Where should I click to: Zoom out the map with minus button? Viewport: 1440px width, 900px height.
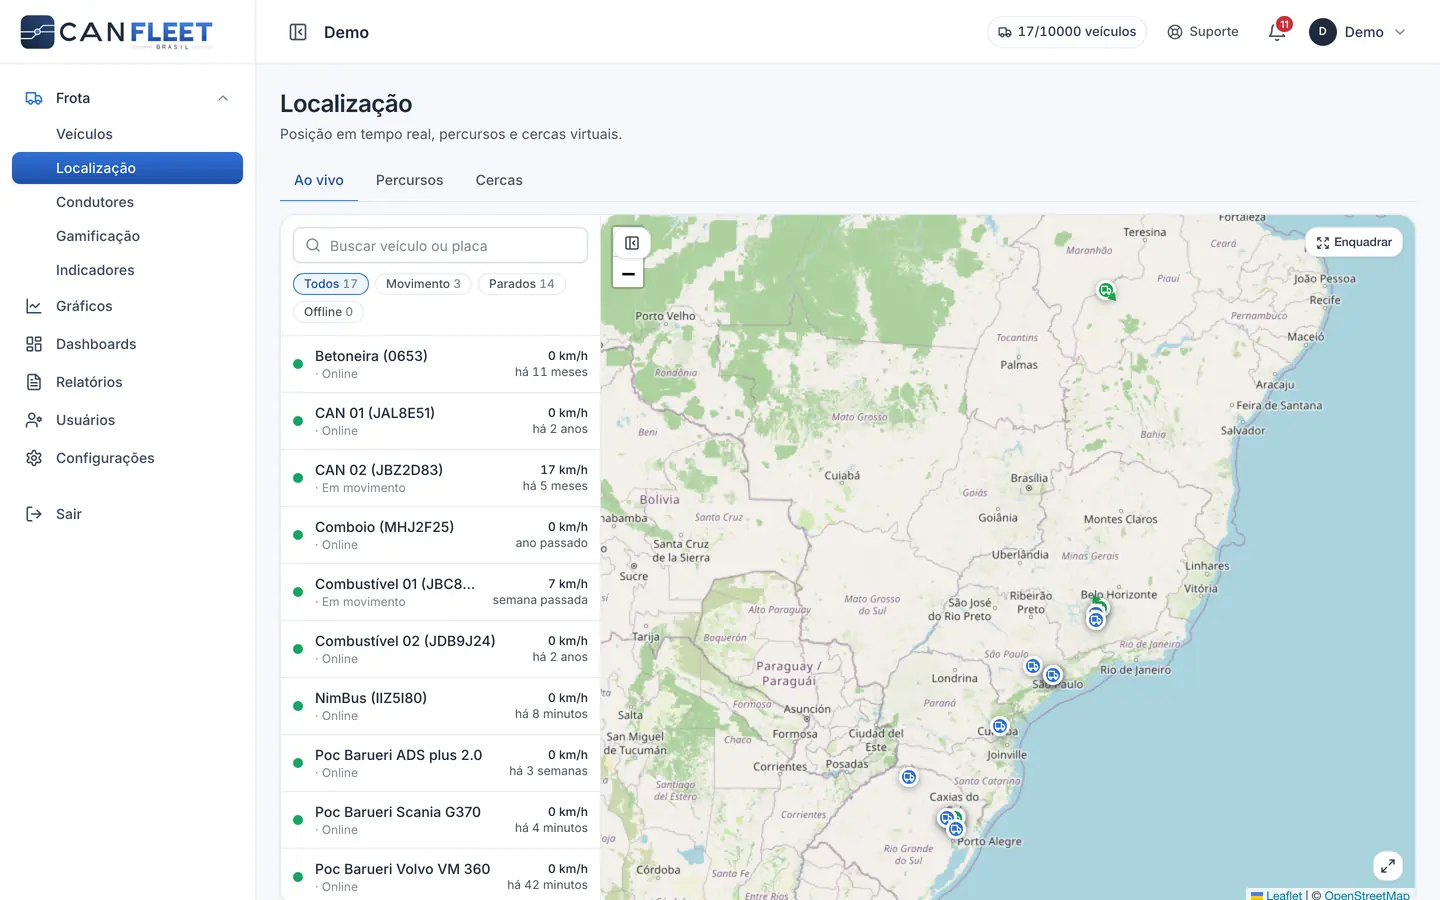click(x=628, y=274)
